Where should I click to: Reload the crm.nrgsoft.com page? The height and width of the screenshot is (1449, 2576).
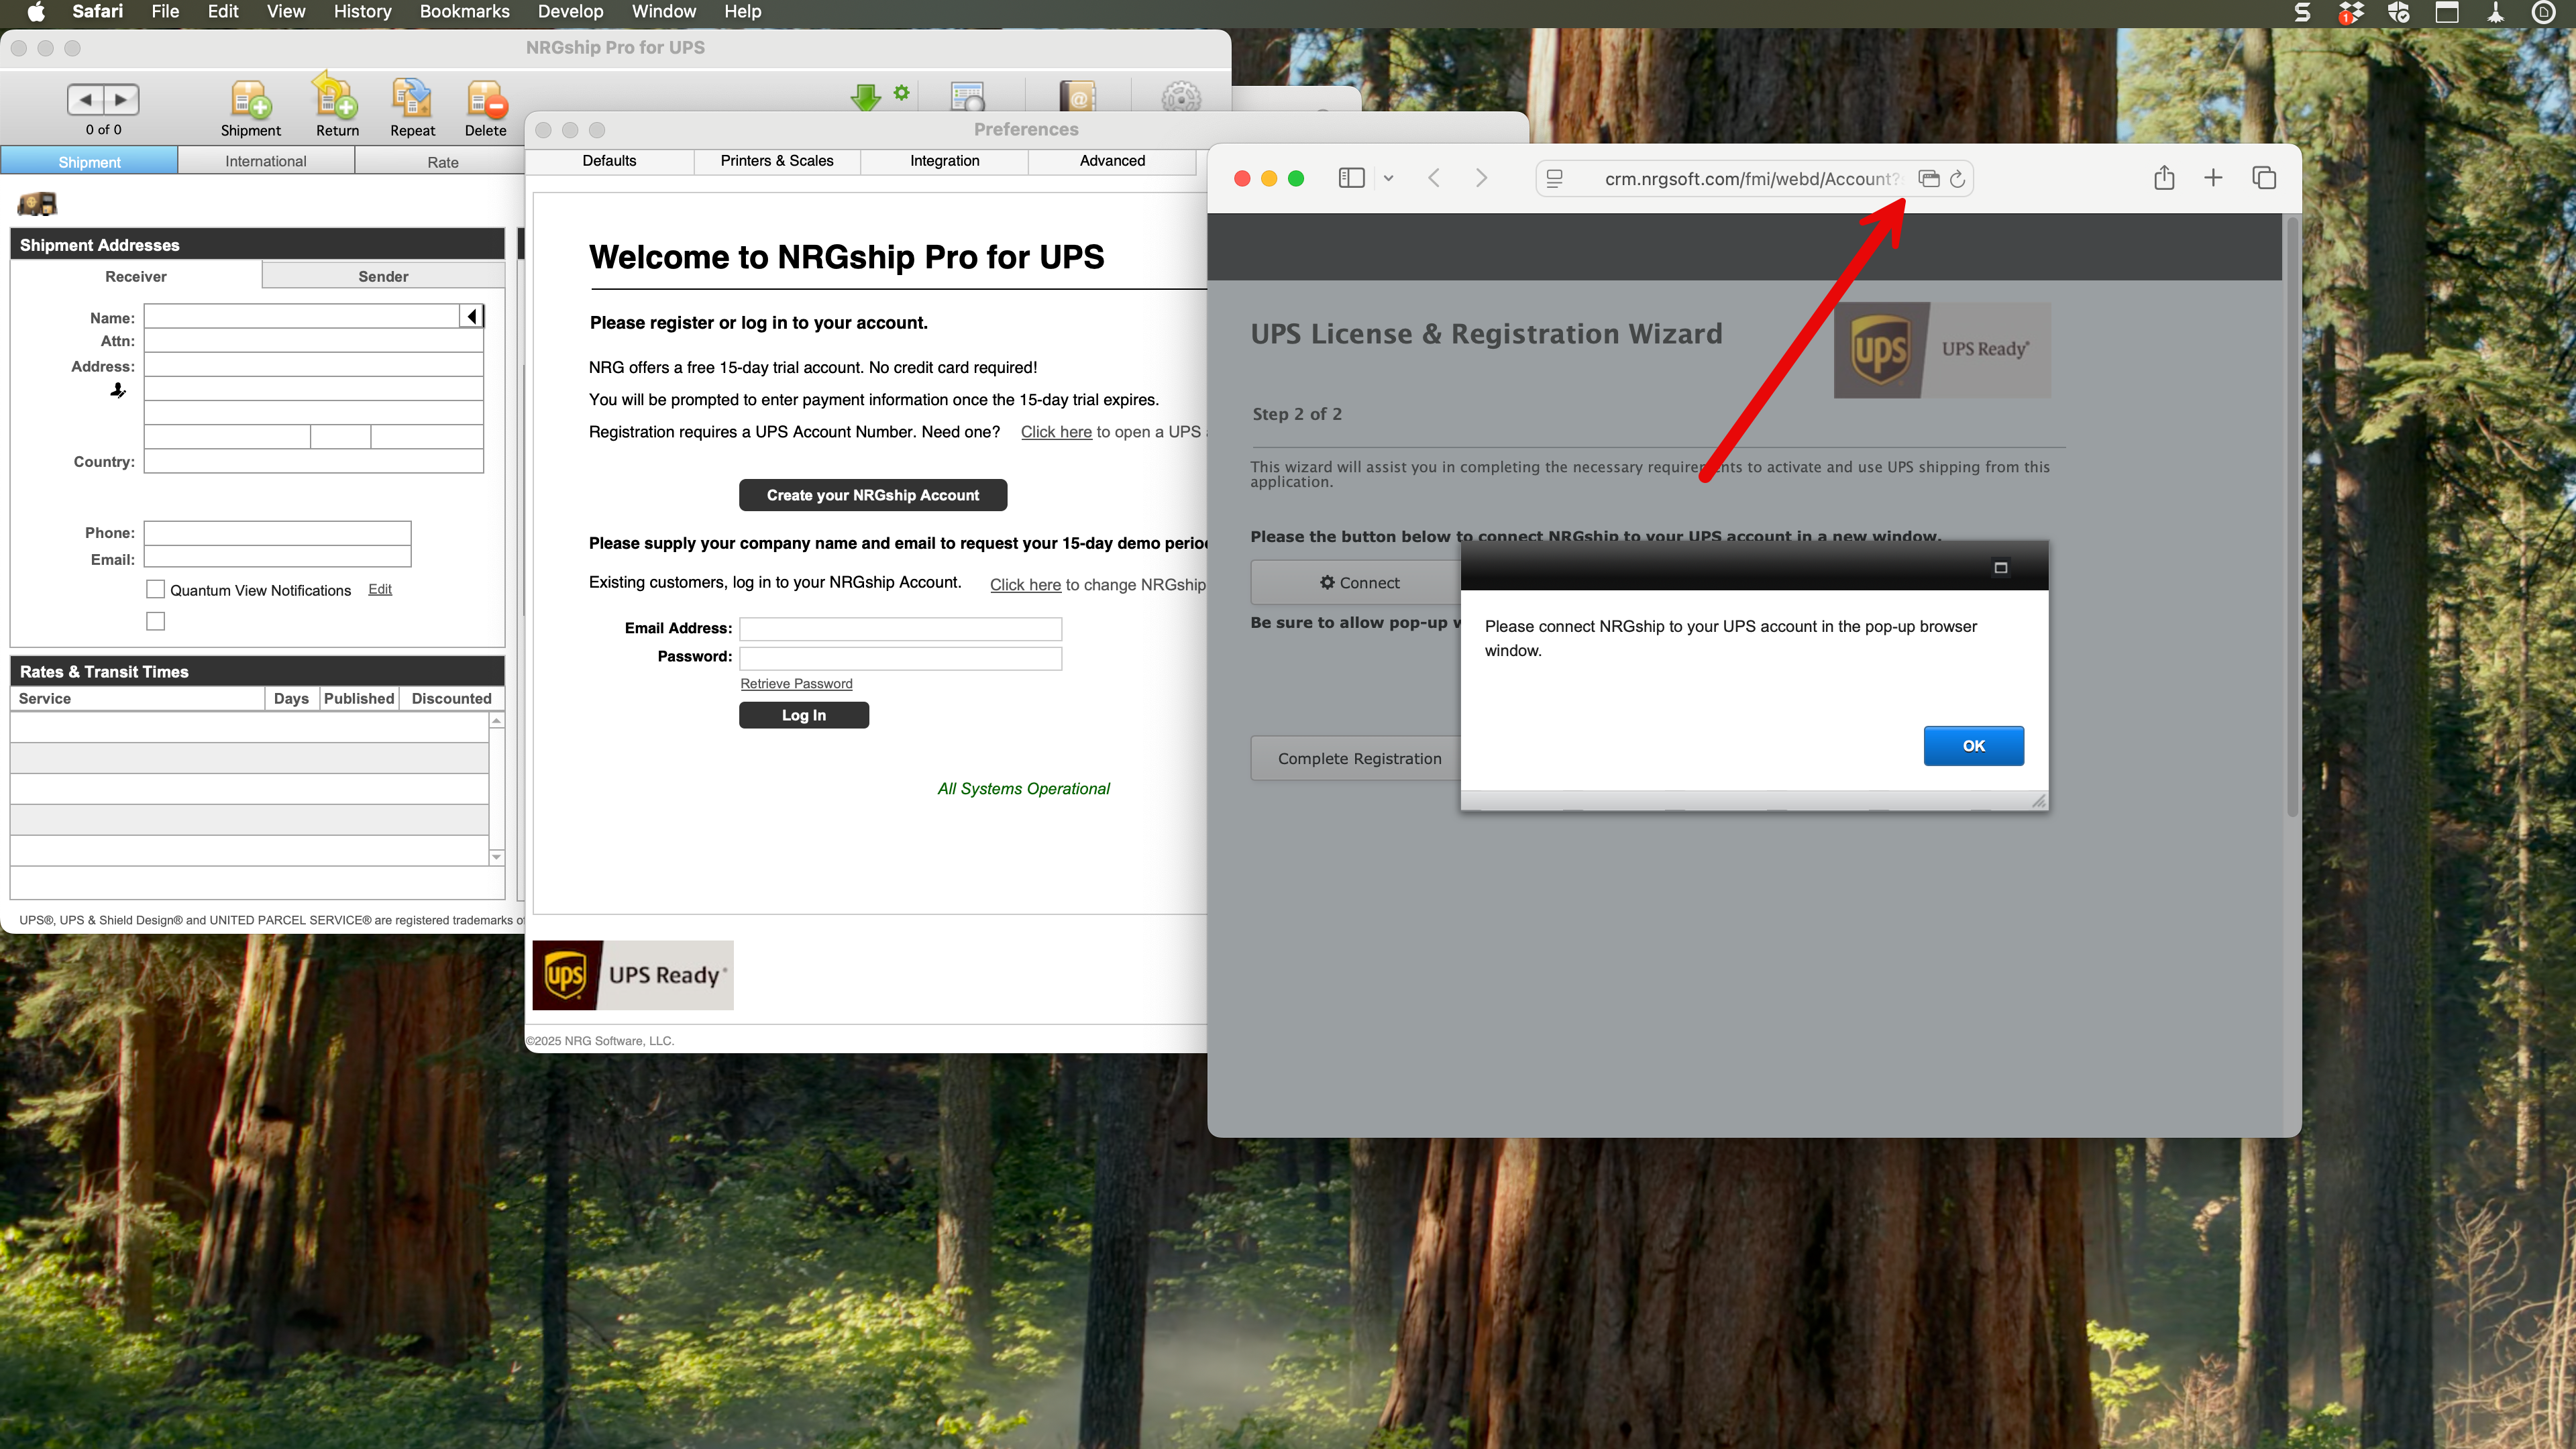pyautogui.click(x=1957, y=178)
